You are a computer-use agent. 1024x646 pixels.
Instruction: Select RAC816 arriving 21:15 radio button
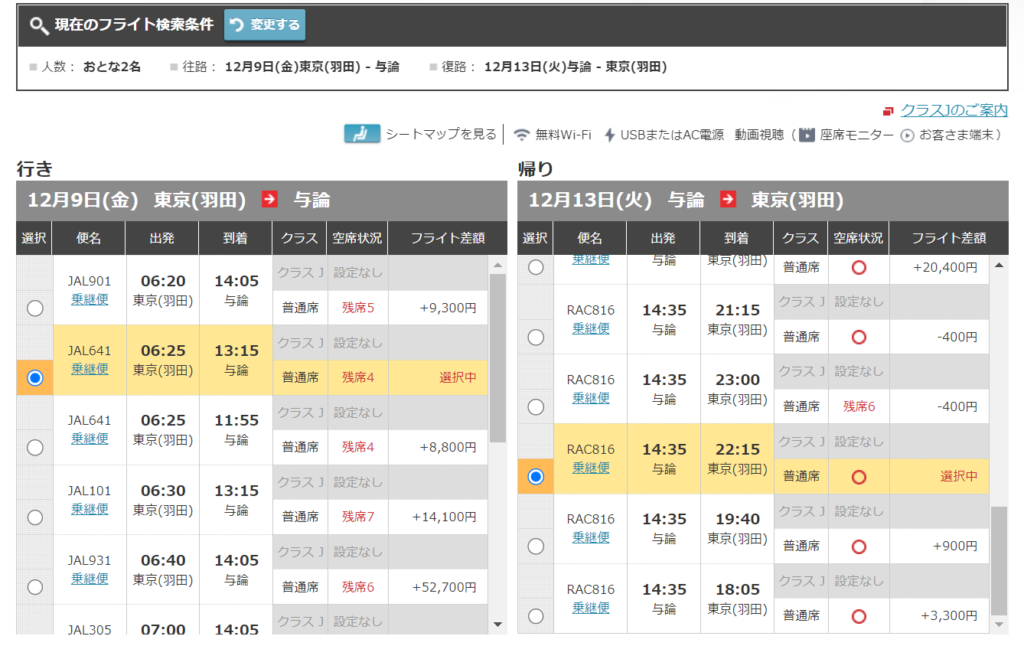pos(536,337)
